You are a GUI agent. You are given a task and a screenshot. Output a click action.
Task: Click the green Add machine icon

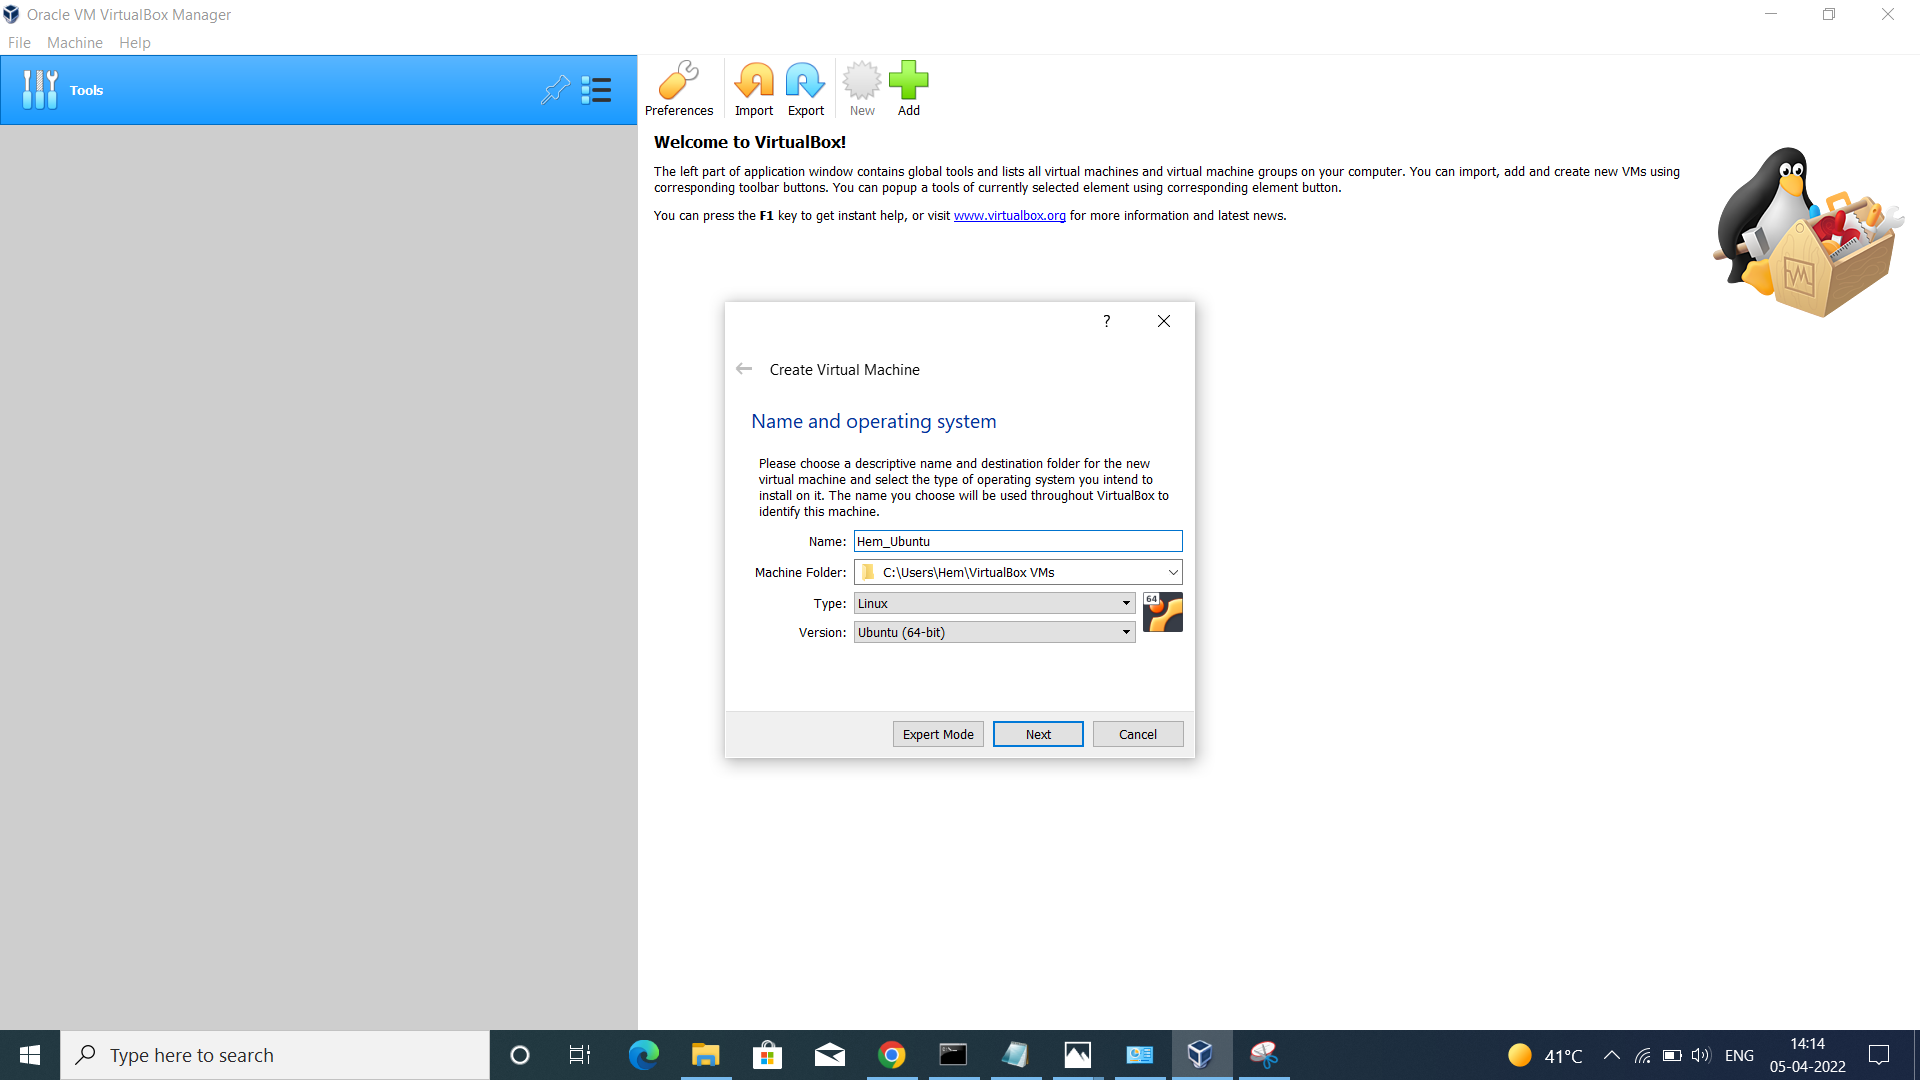[x=908, y=89]
